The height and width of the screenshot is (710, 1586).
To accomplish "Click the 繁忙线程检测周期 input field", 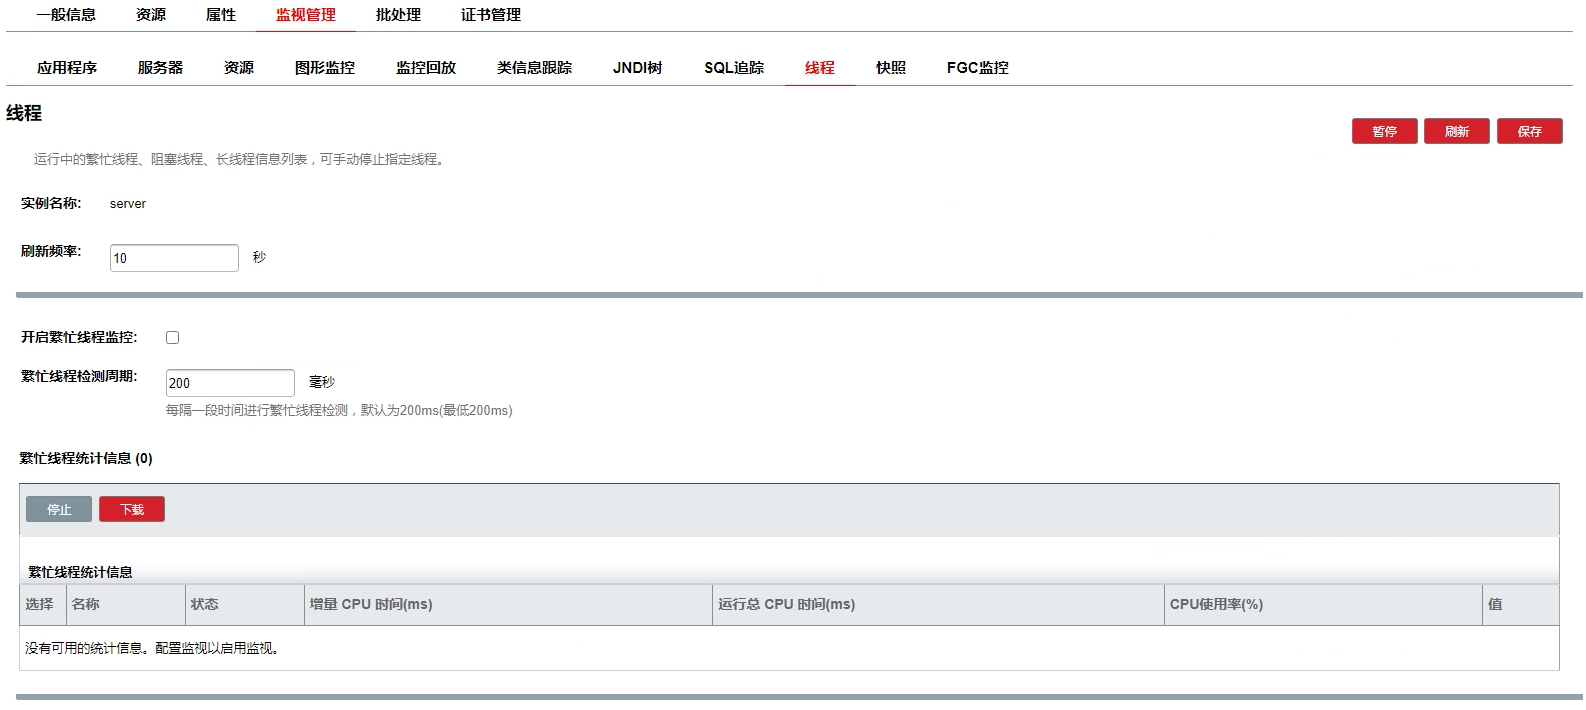I will coord(230,383).
